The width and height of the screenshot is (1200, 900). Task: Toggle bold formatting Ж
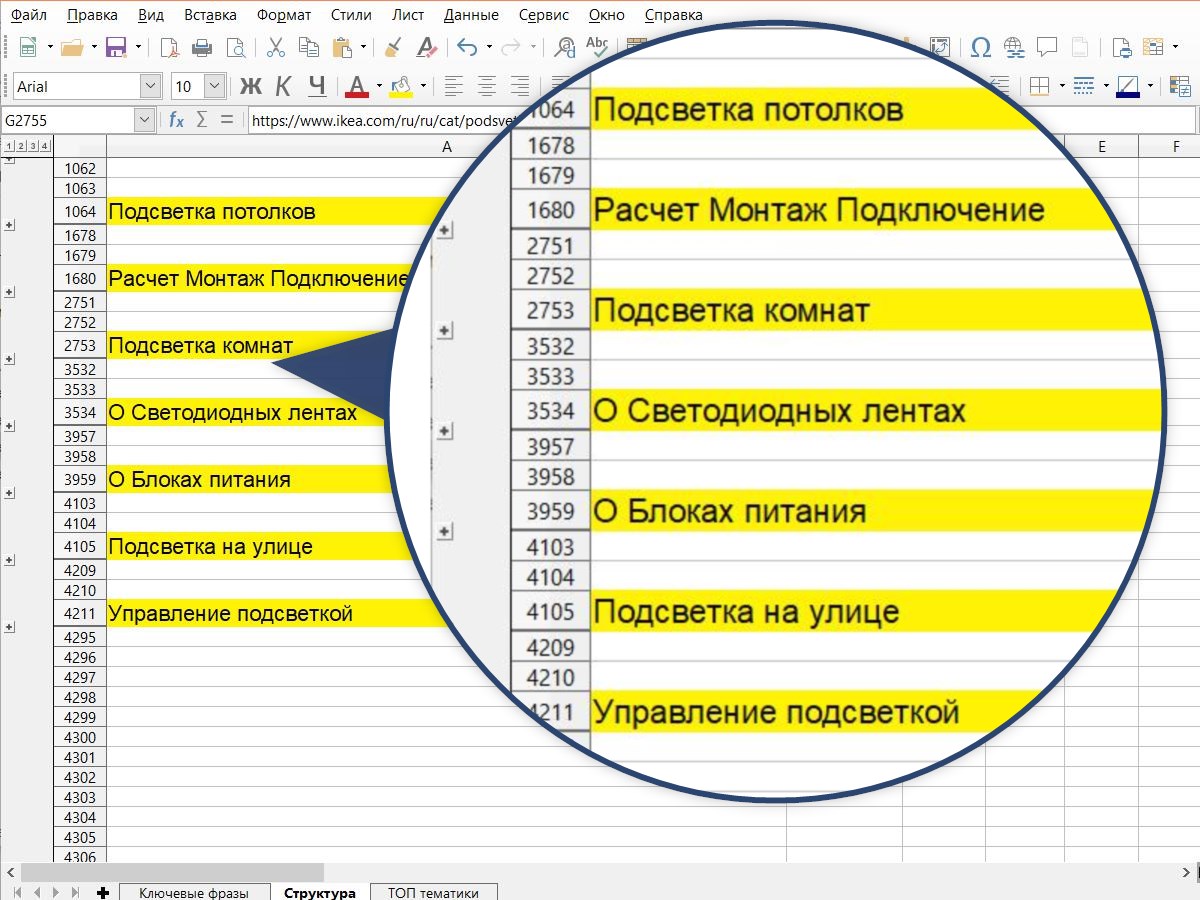pyautogui.click(x=250, y=86)
